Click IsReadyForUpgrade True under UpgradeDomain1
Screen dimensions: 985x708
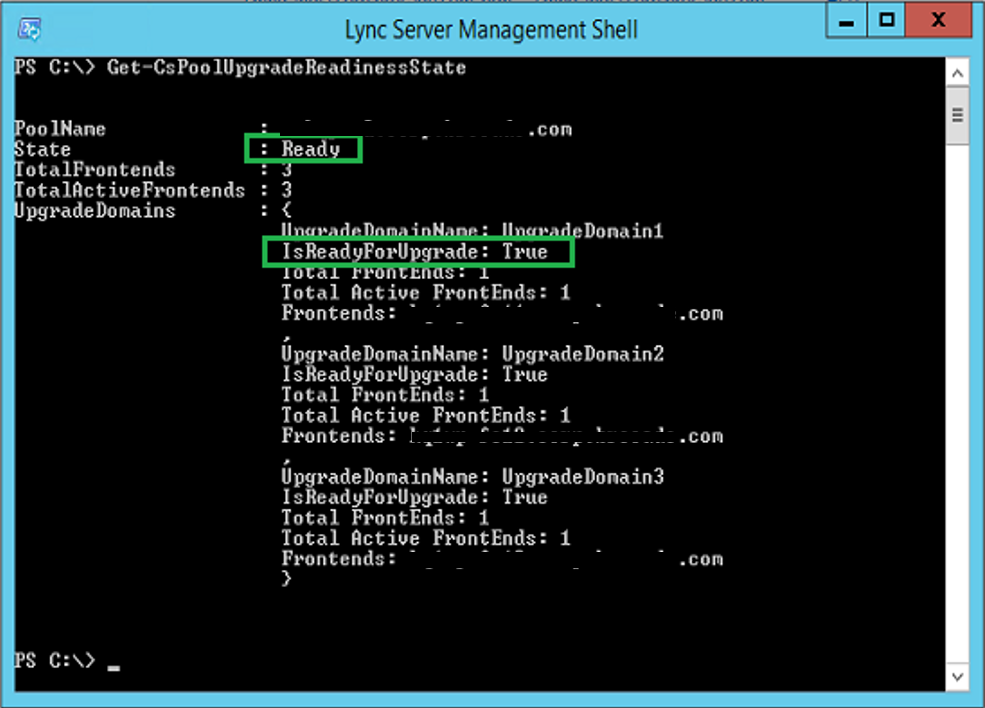point(415,252)
